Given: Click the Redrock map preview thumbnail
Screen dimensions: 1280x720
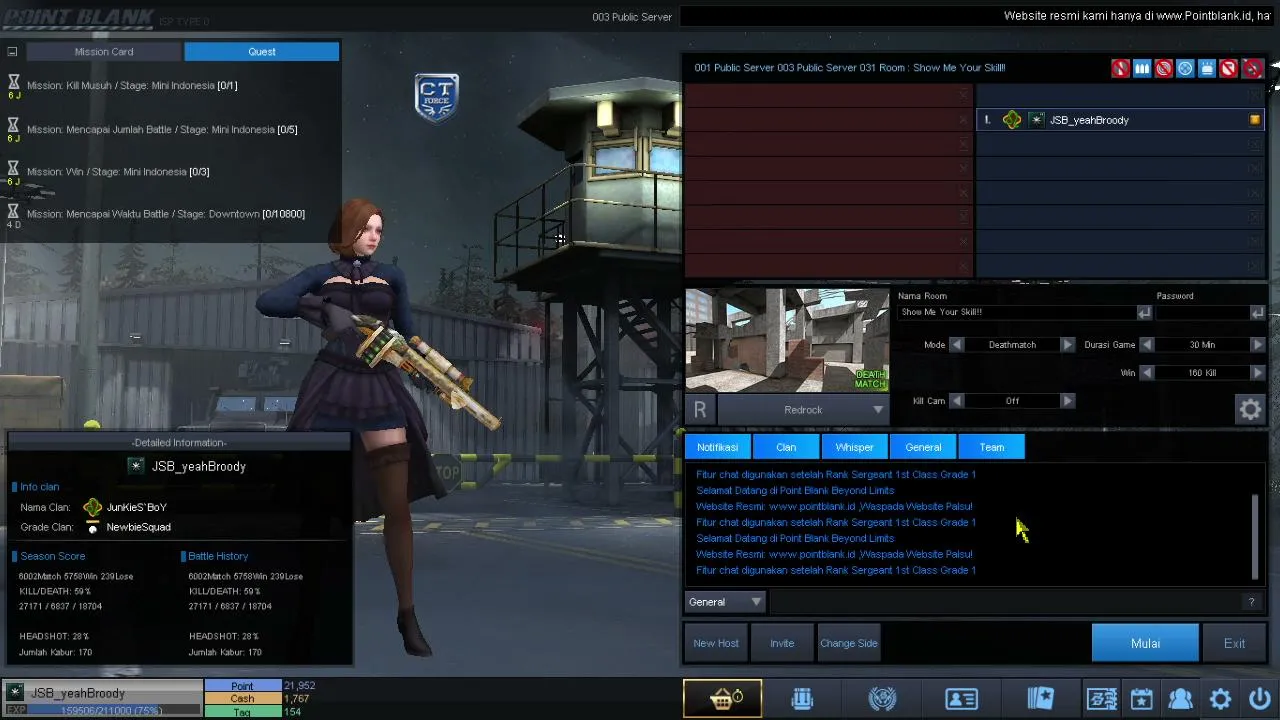Looking at the screenshot, I should click(x=787, y=340).
